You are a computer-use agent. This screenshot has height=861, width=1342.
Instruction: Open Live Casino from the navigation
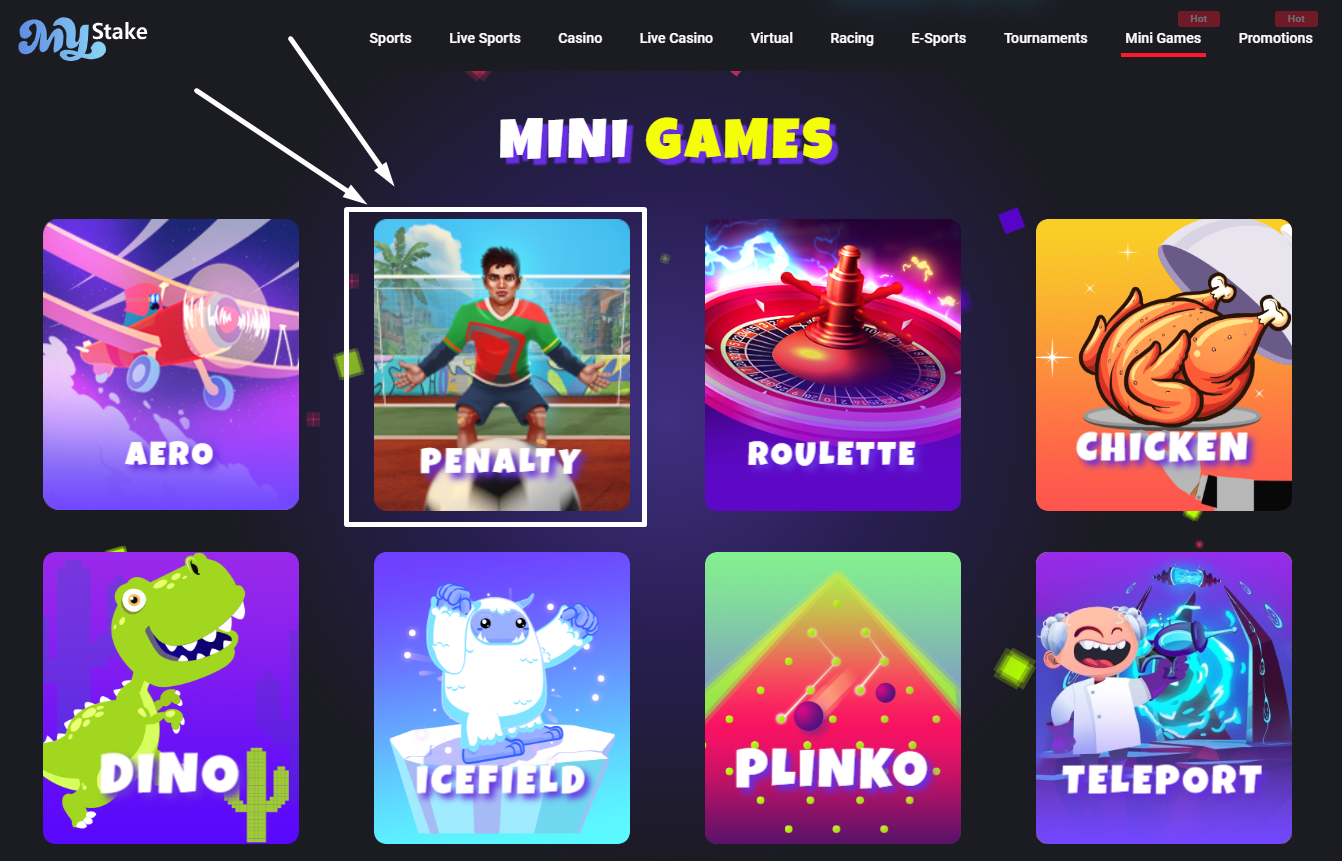pos(676,38)
